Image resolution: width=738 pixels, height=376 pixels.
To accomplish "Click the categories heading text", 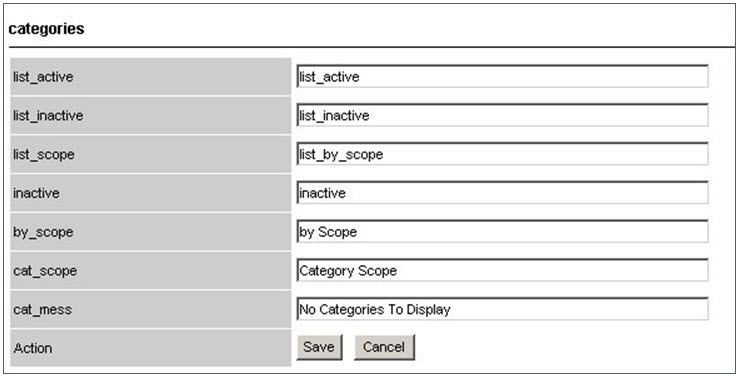I will tap(47, 29).
